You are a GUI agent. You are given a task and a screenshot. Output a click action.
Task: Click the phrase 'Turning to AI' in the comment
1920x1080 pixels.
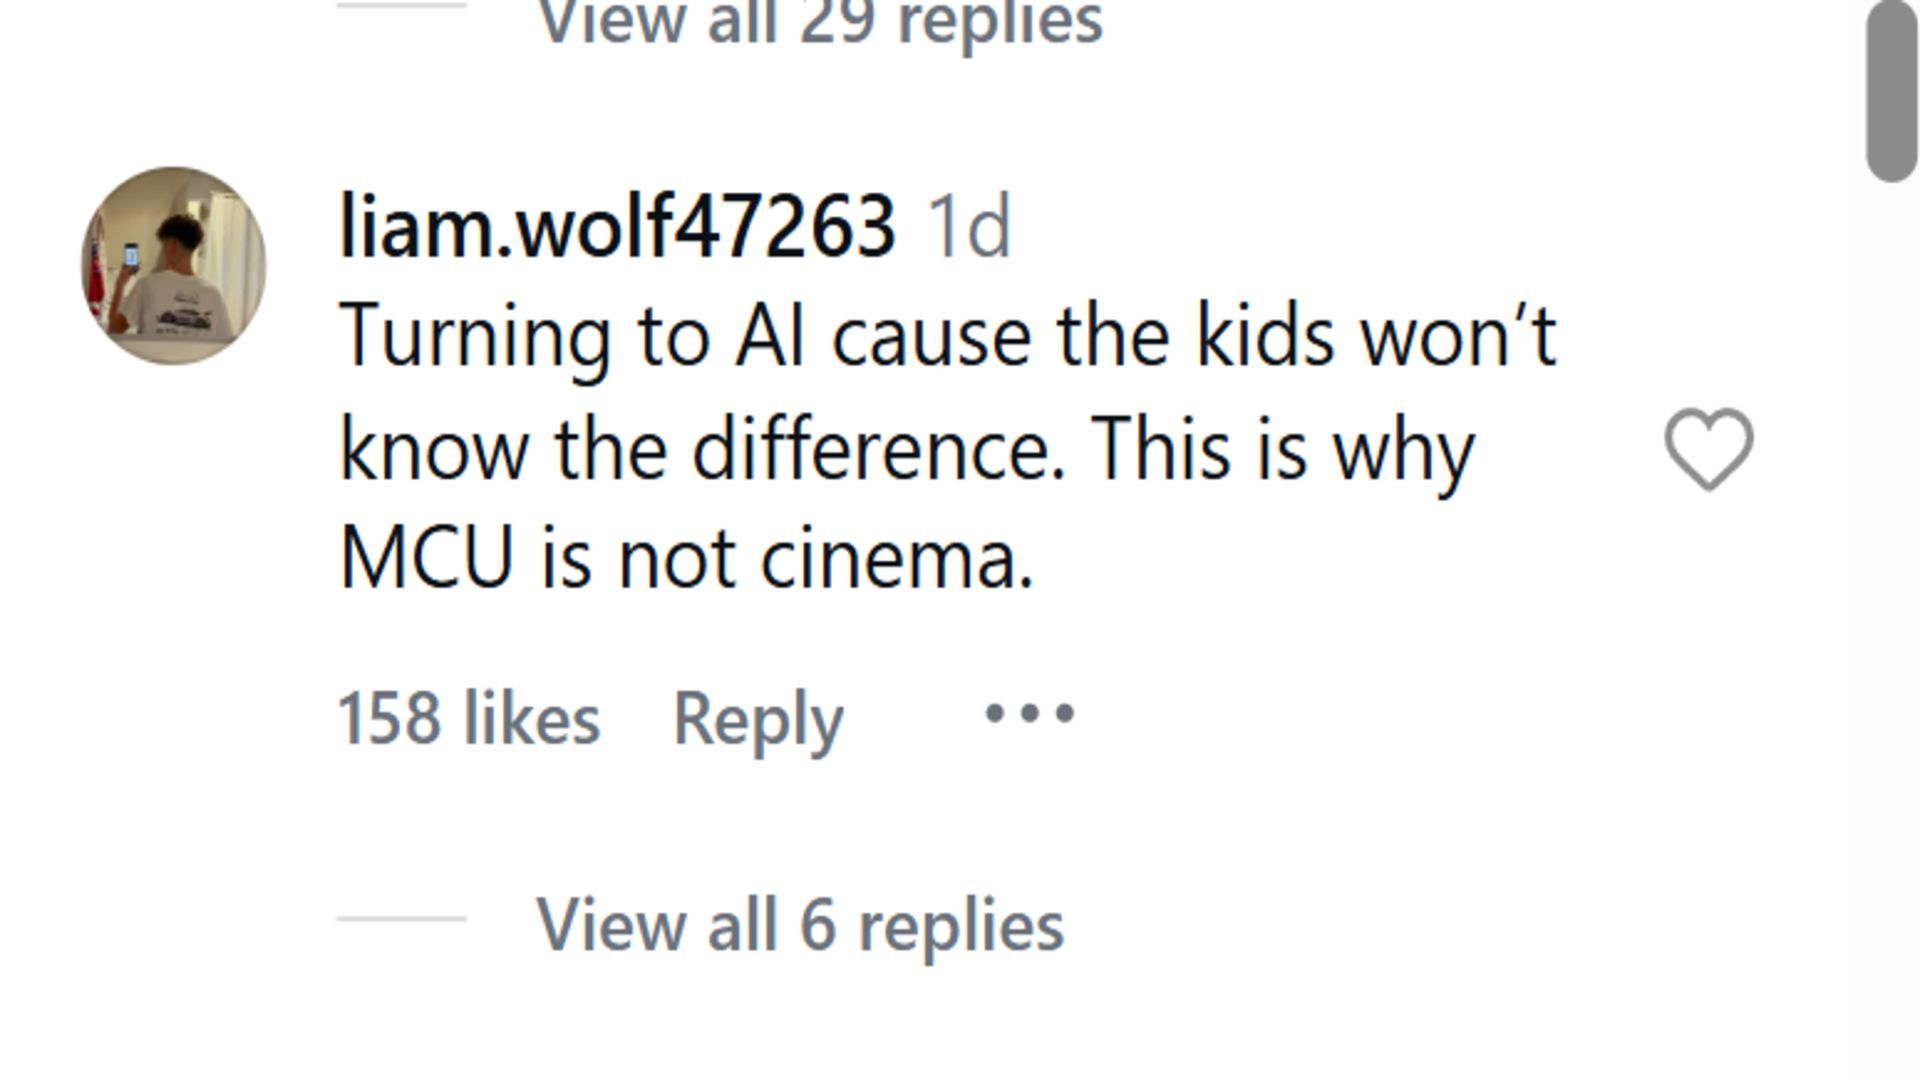coord(572,338)
